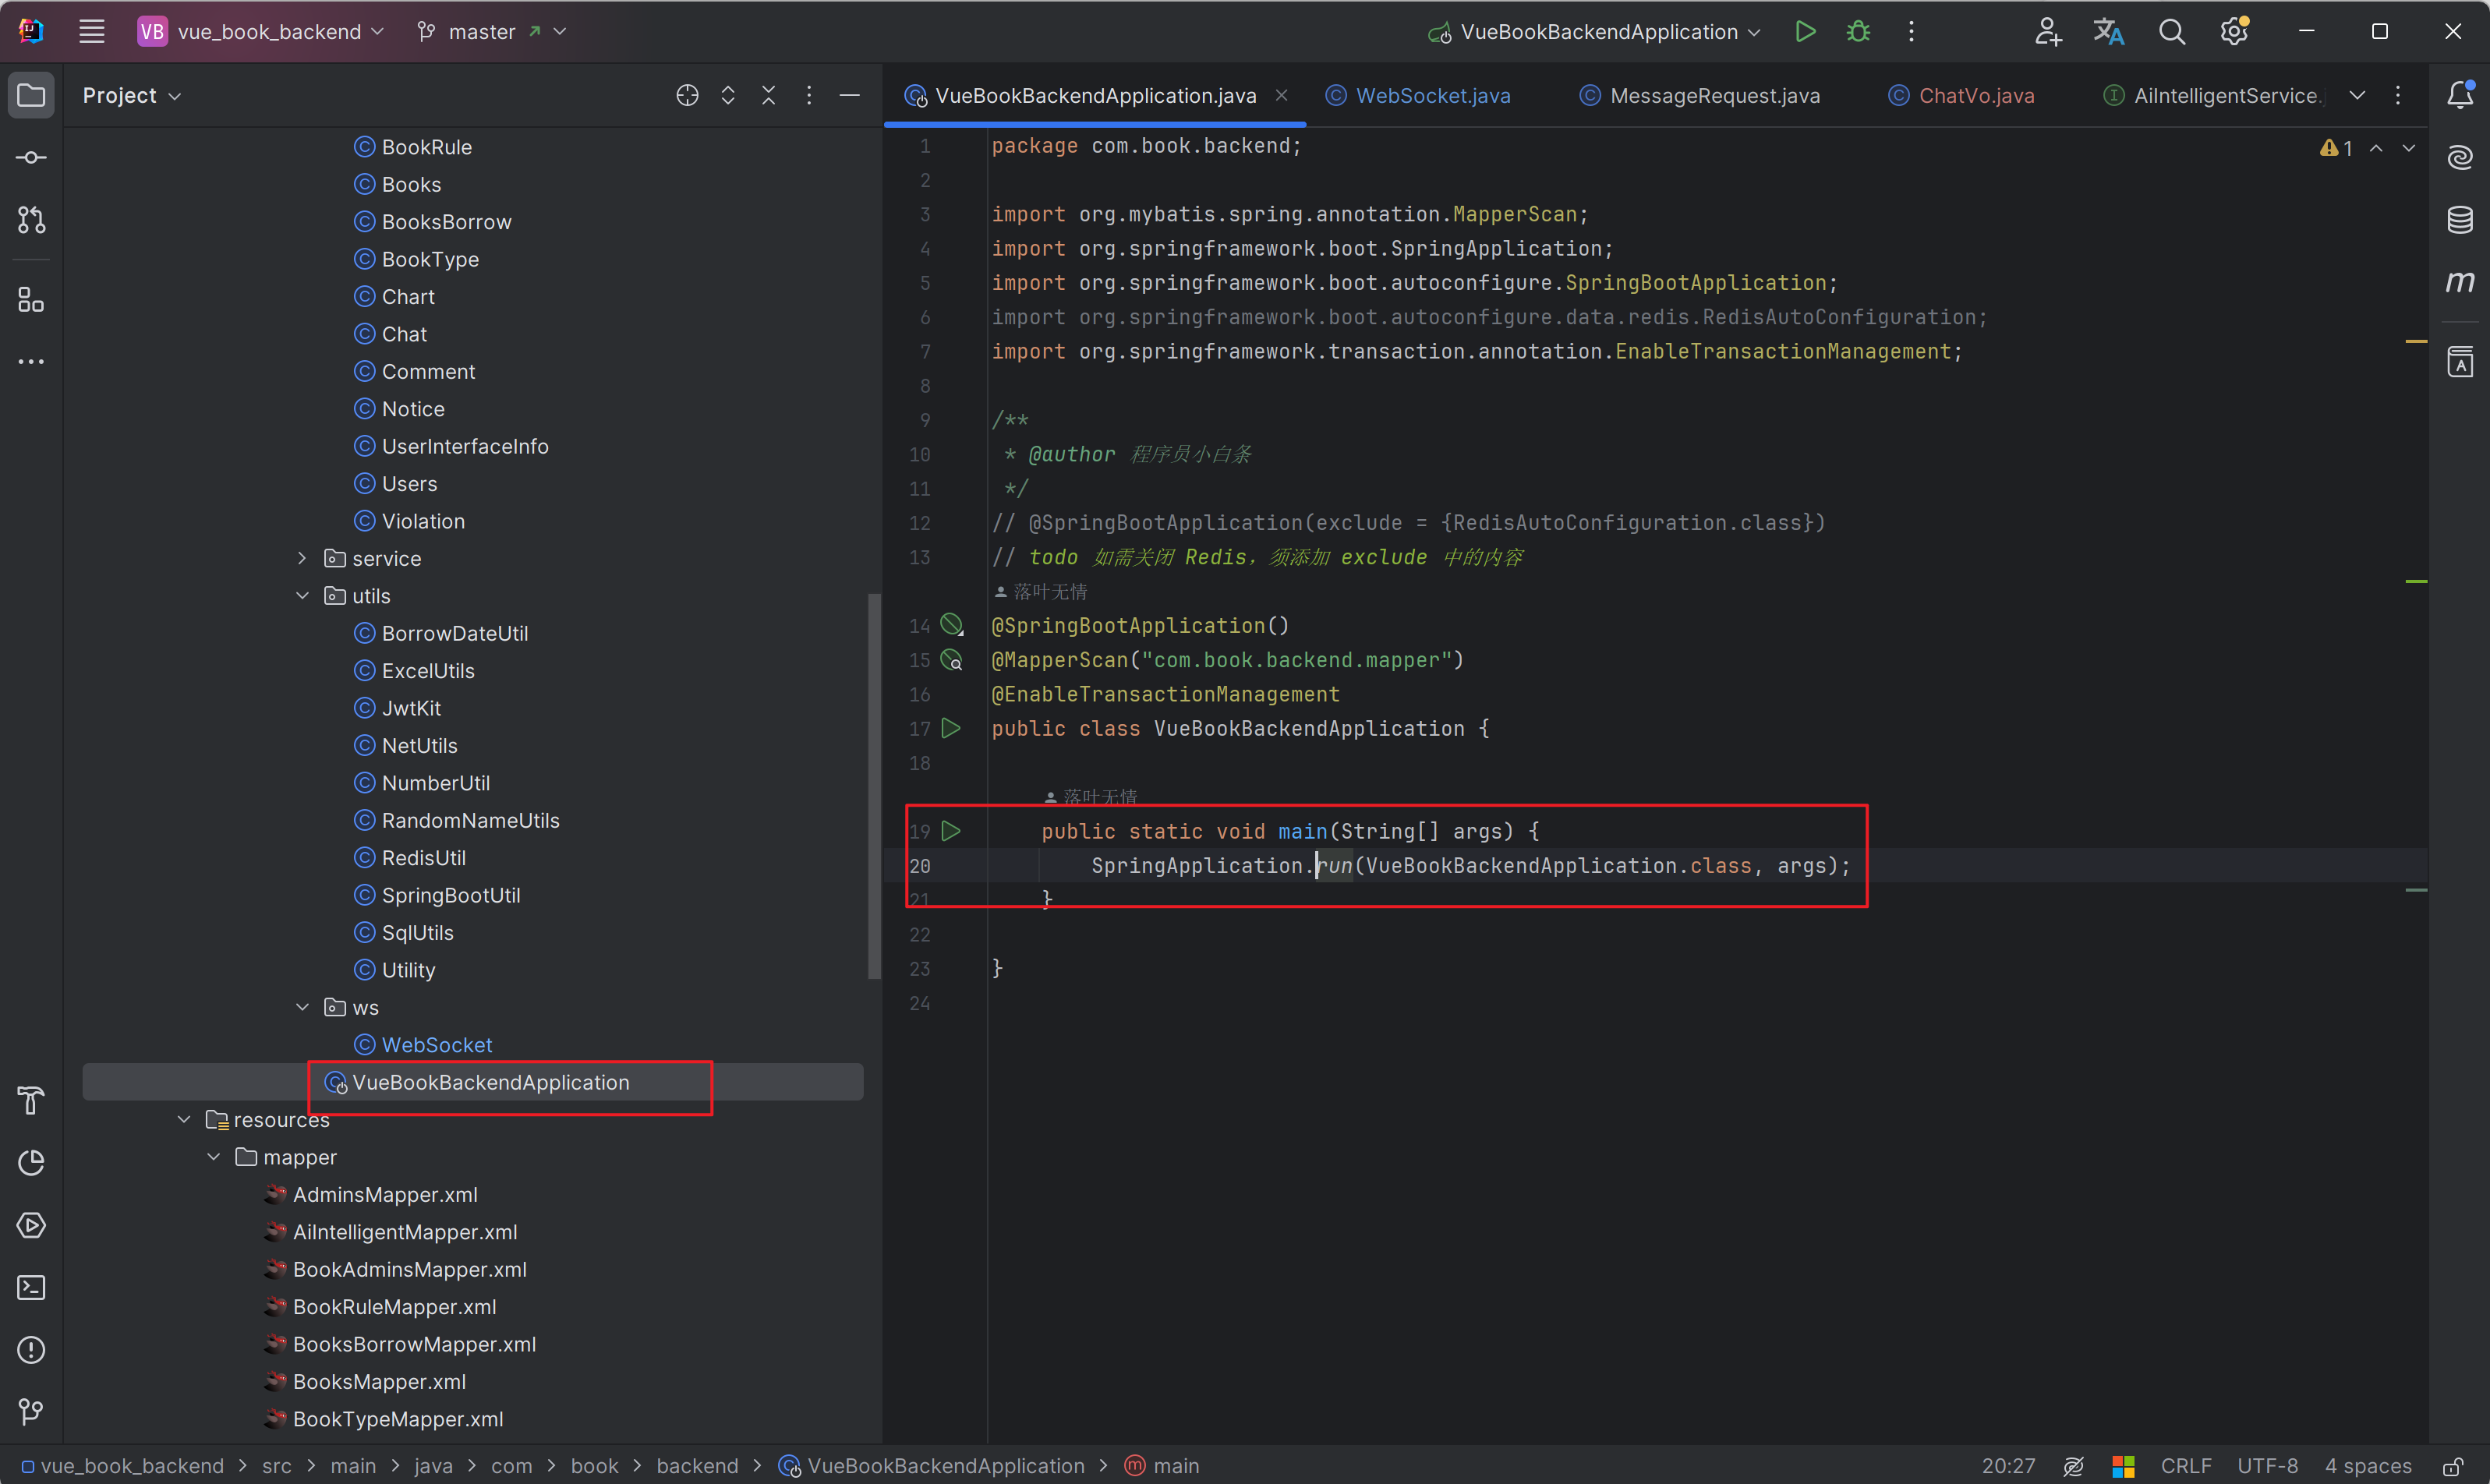The width and height of the screenshot is (2490, 1484).
Task: Expand the service folder
Action: 302,559
